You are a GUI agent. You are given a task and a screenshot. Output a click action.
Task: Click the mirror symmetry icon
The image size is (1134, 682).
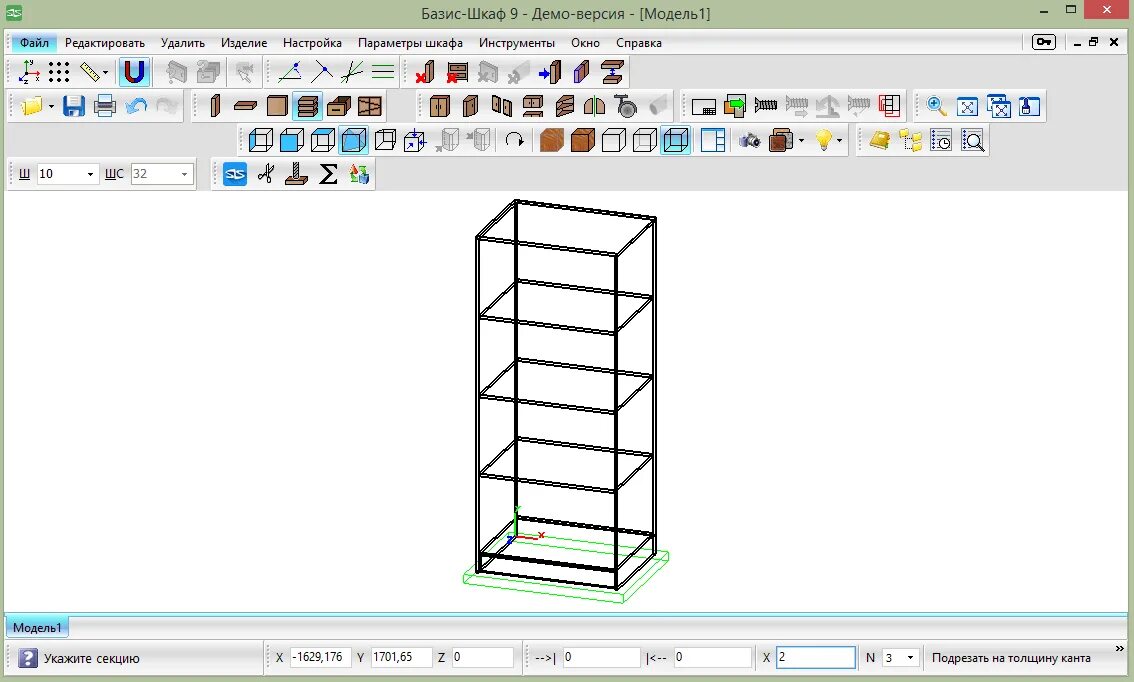coord(594,106)
